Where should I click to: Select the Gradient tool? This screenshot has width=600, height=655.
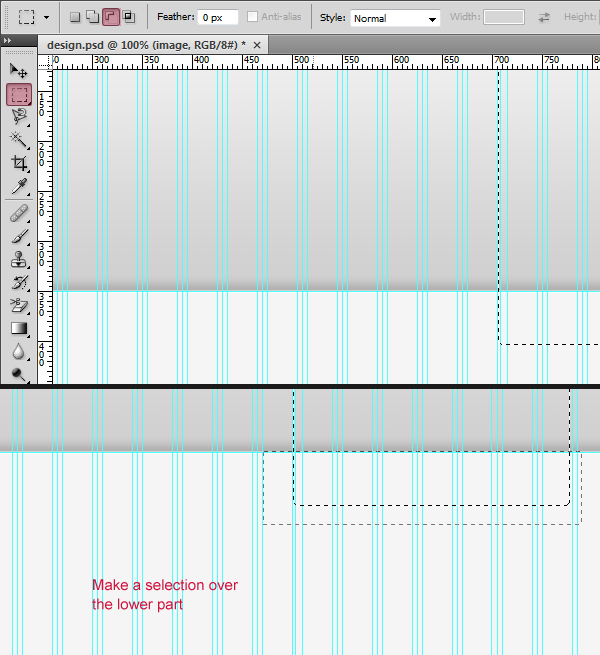coord(18,328)
